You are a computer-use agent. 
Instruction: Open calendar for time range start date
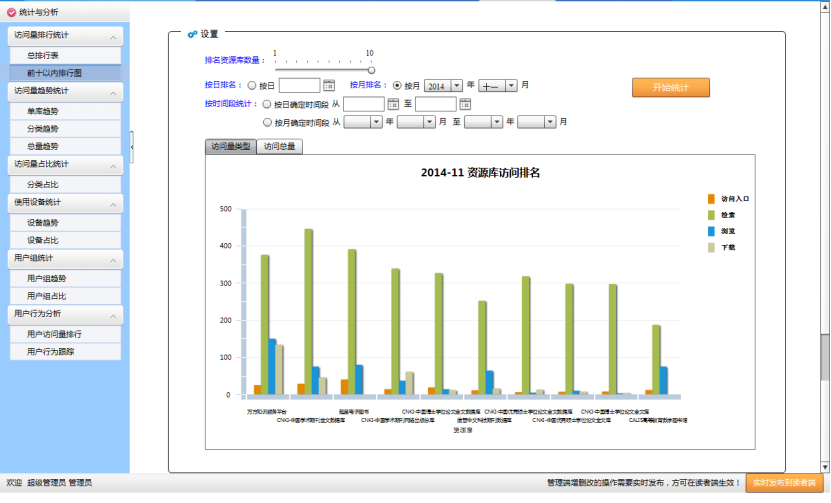(392, 104)
